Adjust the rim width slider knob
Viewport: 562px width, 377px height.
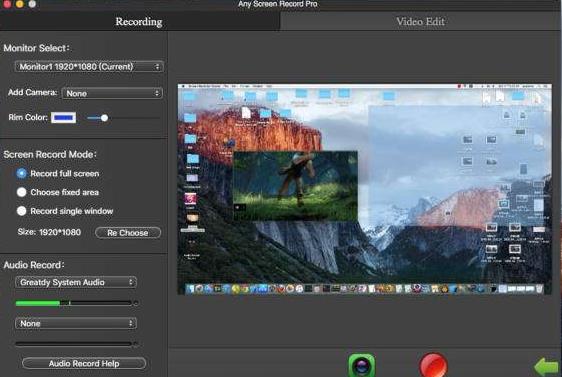(x=104, y=118)
